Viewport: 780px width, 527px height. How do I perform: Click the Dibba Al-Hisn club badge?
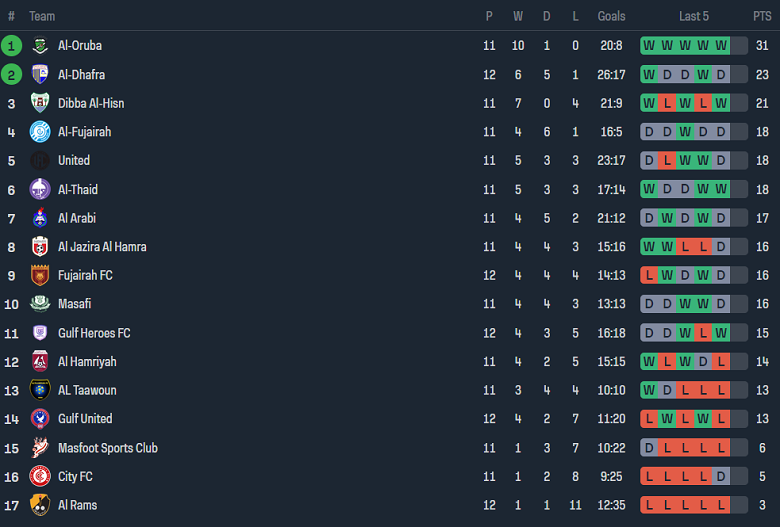click(40, 103)
